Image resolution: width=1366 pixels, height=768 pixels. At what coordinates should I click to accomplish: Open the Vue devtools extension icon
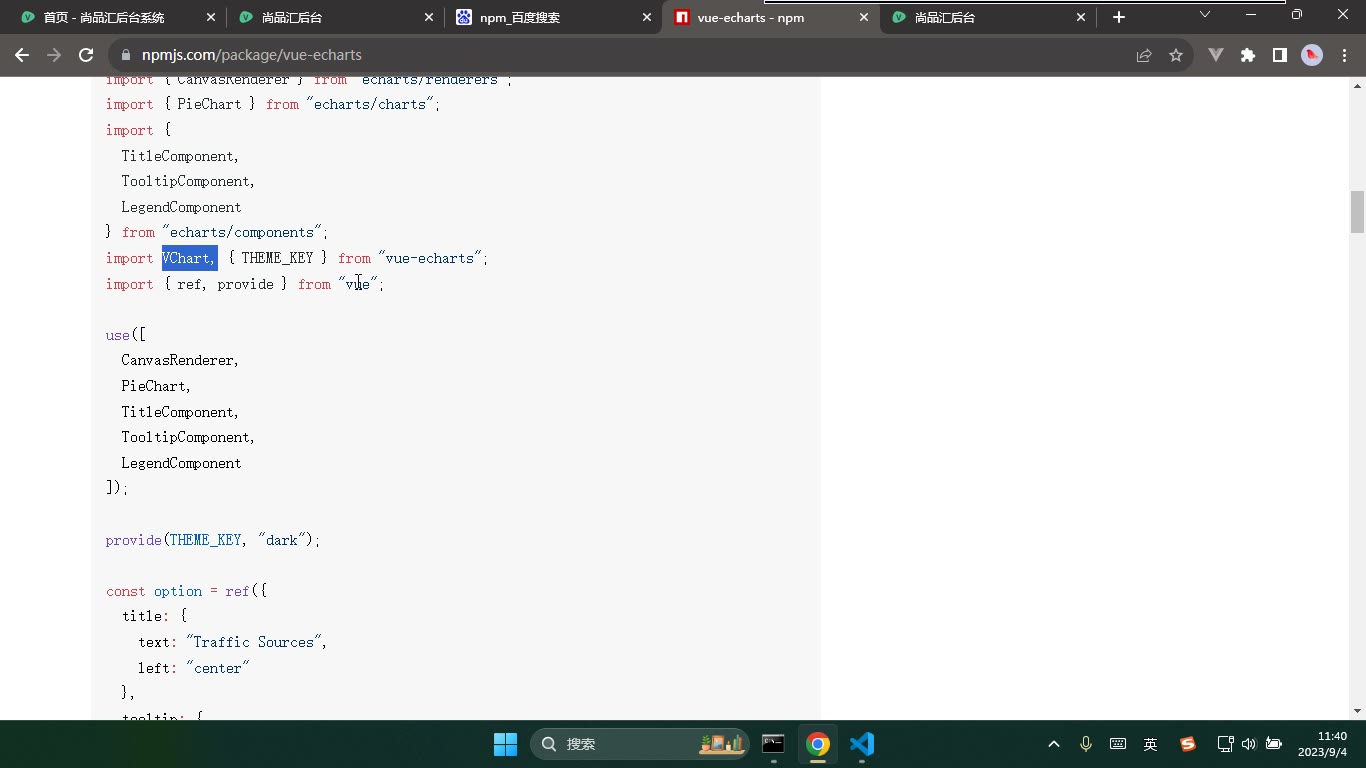click(x=1216, y=55)
